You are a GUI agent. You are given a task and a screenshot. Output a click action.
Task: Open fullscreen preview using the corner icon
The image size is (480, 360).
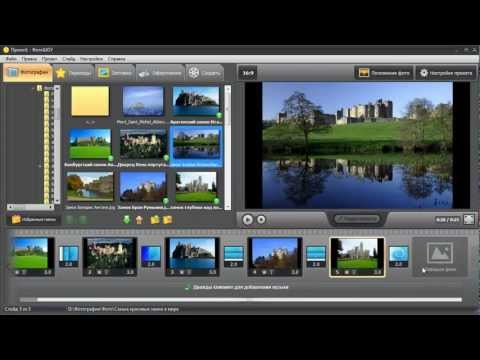469,219
